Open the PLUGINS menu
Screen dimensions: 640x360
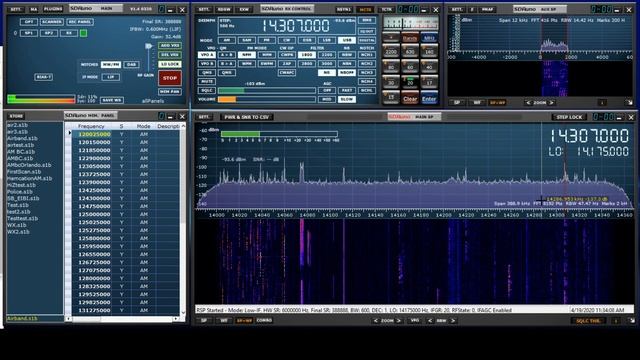(x=53, y=9)
